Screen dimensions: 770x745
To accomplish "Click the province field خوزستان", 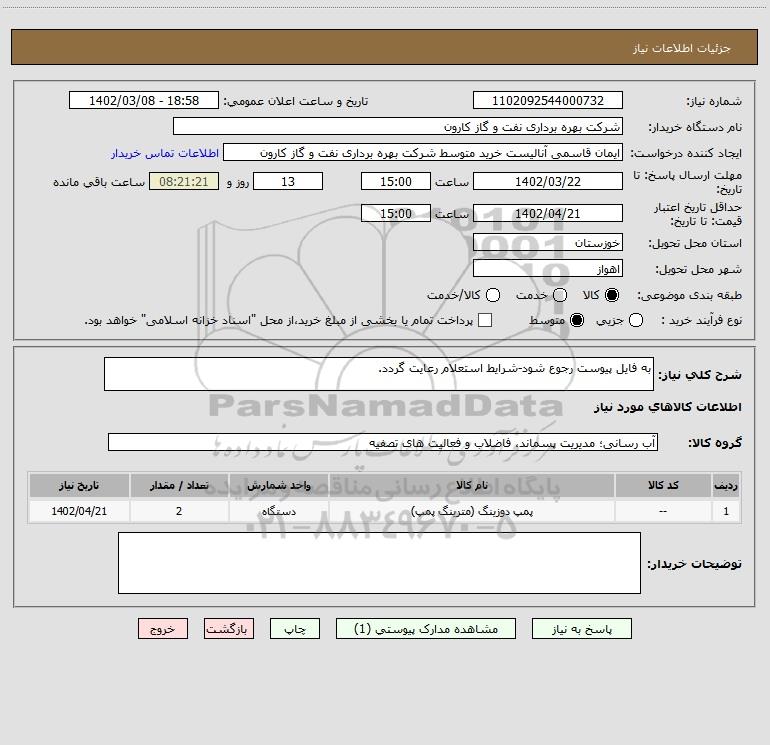I will tap(548, 242).
